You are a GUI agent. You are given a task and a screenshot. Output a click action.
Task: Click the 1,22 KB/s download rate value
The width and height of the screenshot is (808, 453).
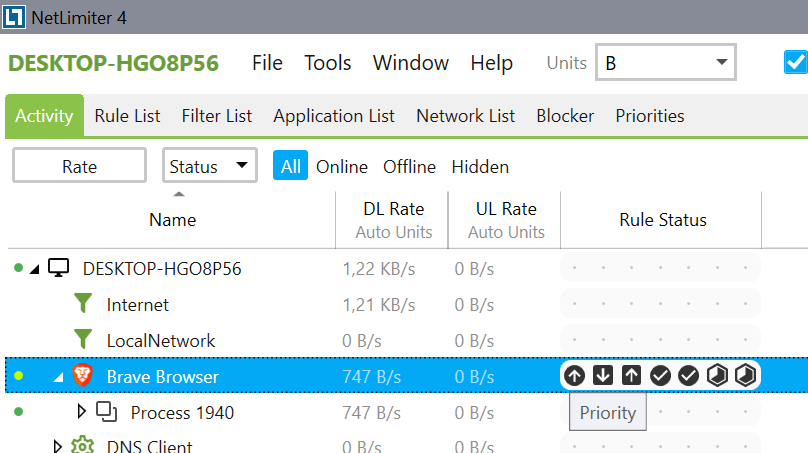coord(379,269)
